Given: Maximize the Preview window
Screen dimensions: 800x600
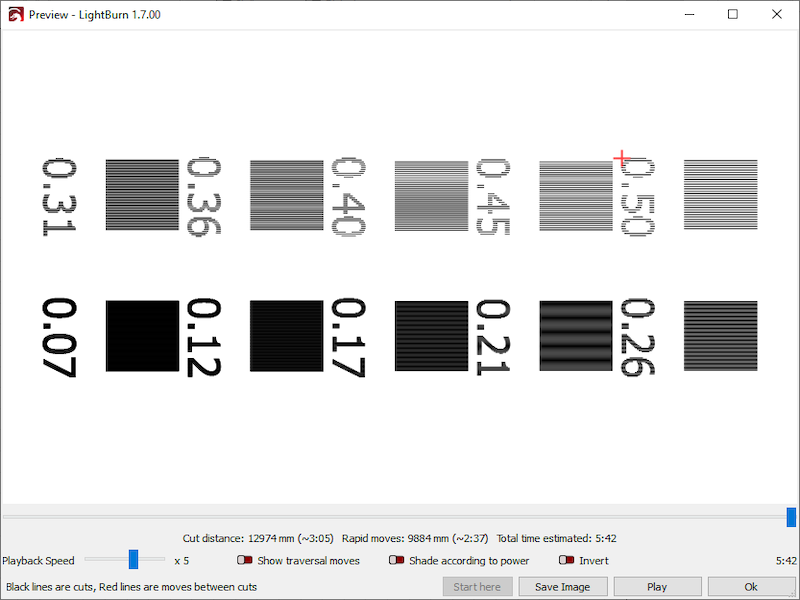Looking at the screenshot, I should coord(733,15).
